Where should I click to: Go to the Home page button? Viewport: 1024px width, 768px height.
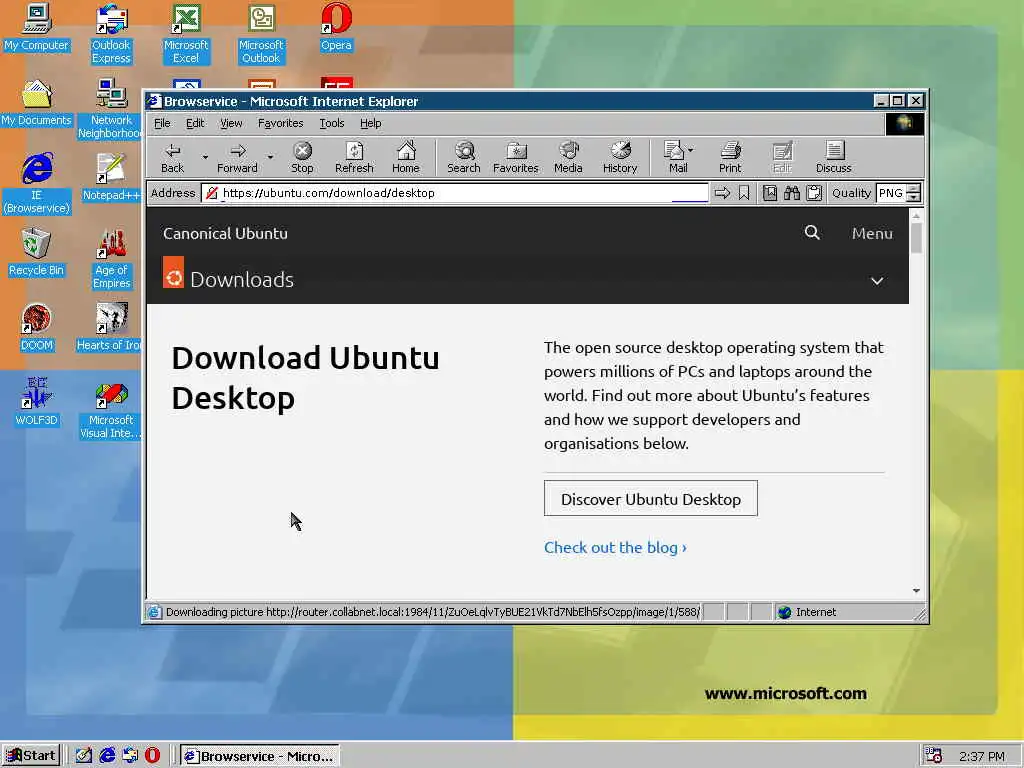tap(406, 157)
